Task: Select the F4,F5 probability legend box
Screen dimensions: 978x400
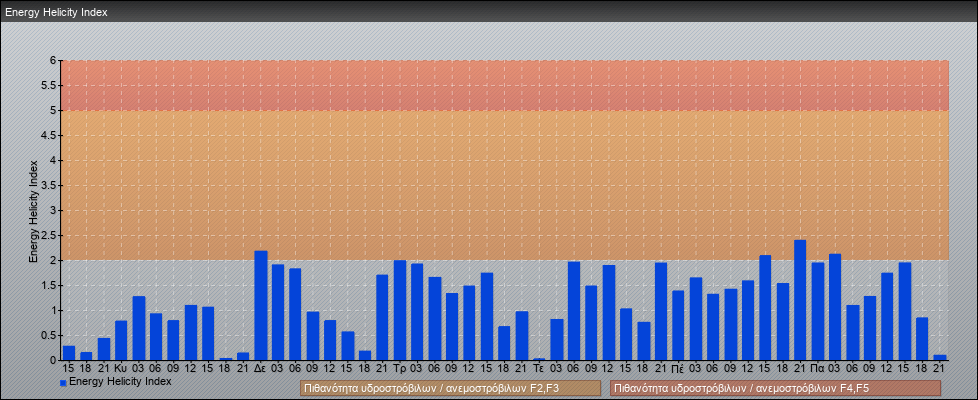Action: 775,388
